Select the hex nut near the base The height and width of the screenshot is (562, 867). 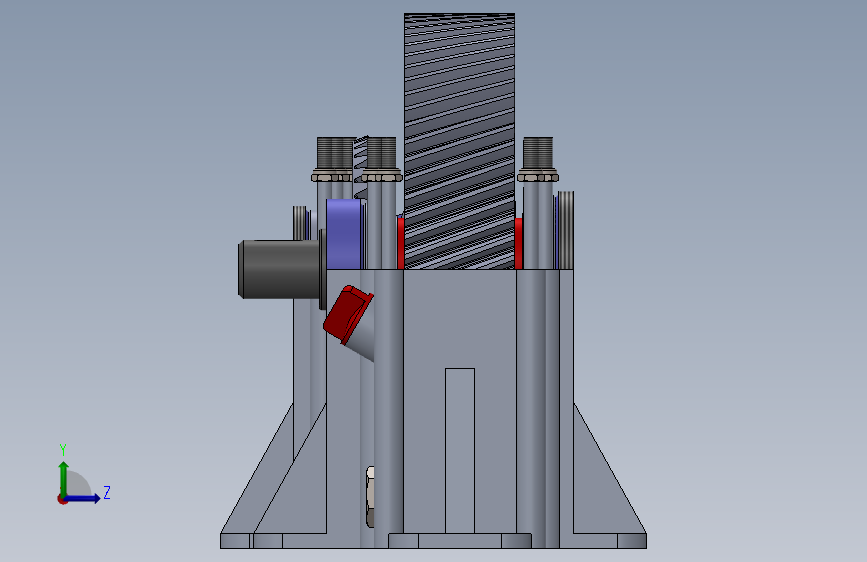[370, 497]
